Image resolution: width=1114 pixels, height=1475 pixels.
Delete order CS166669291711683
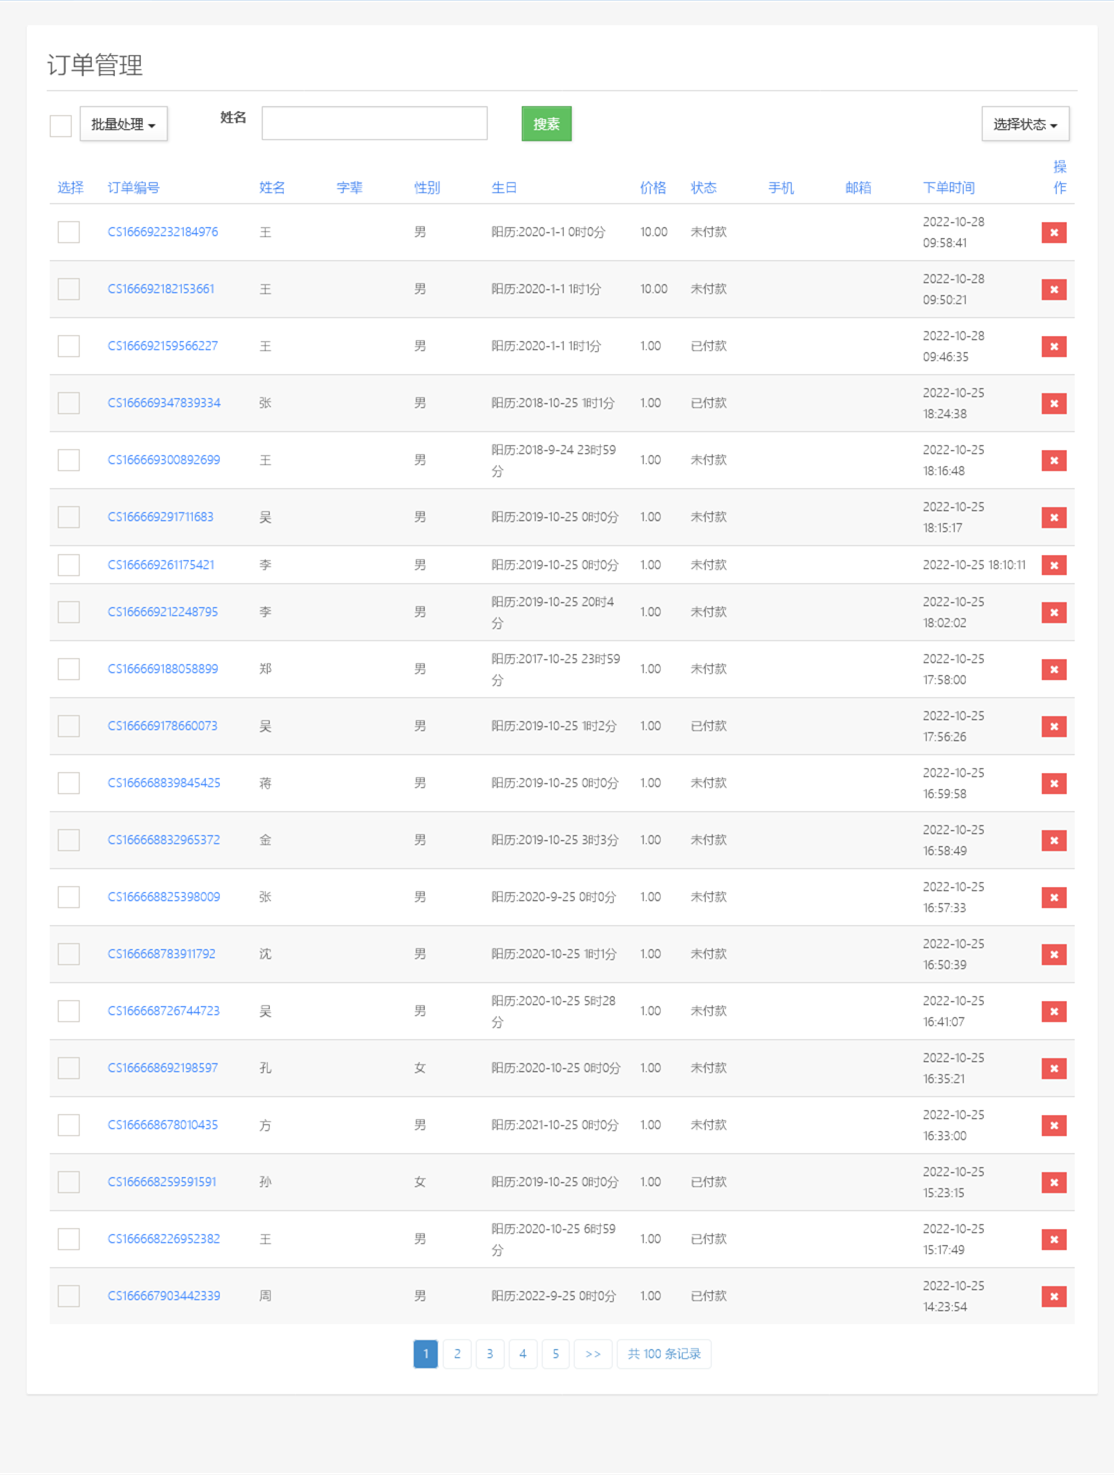1054,517
